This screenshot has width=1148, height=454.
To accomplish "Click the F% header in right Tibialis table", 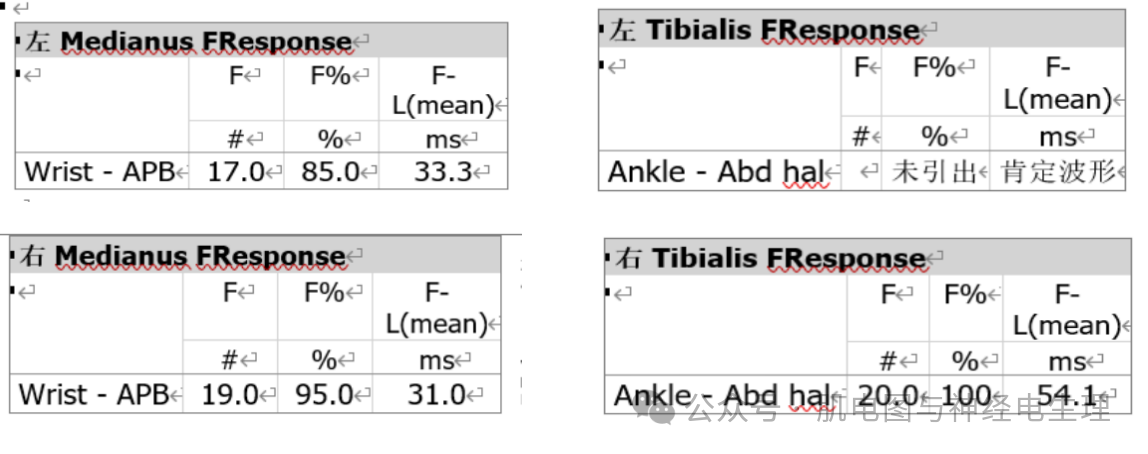I will 965,295.
